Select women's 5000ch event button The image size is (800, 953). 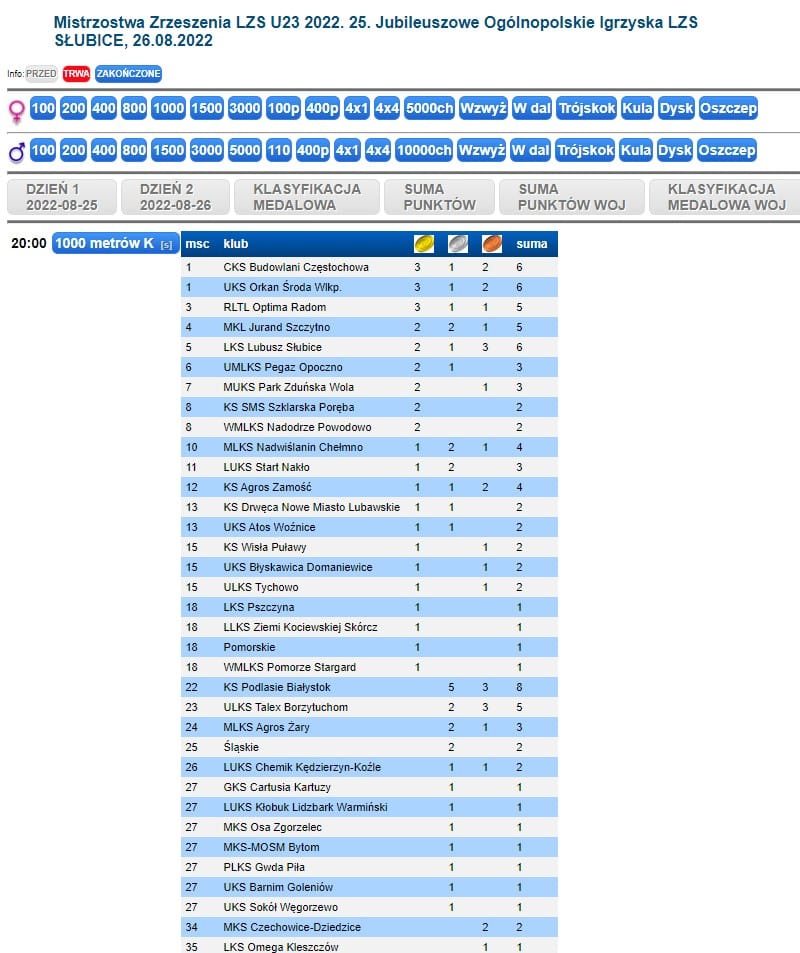click(x=430, y=109)
